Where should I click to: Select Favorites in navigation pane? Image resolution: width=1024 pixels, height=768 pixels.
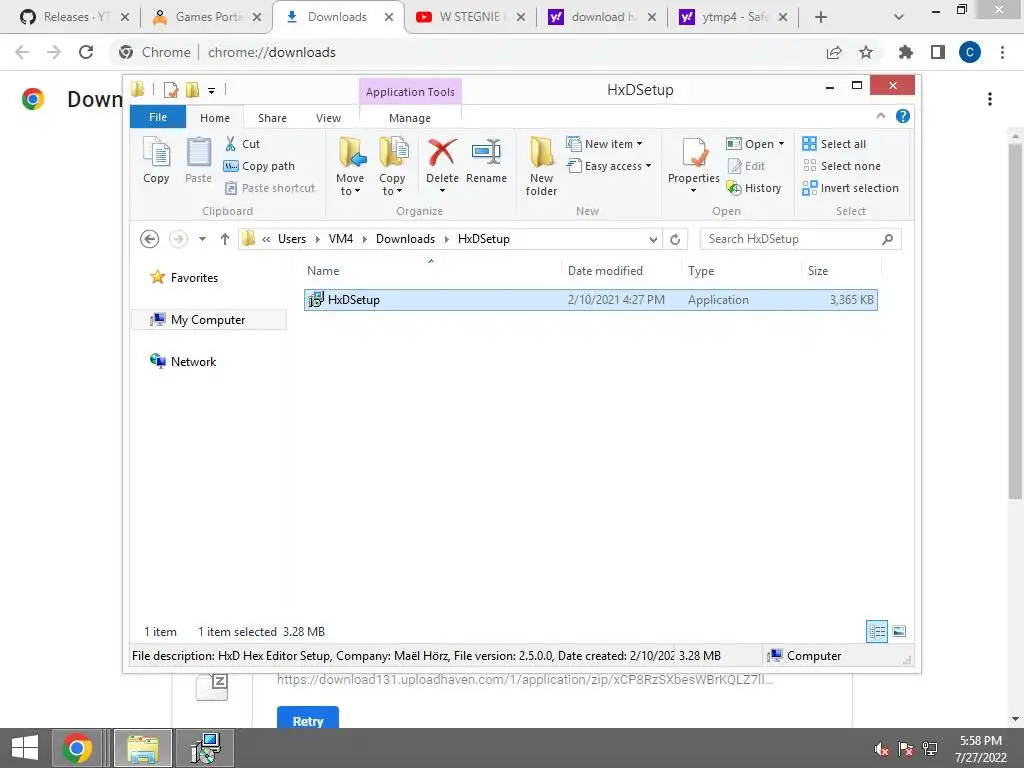(x=185, y=278)
